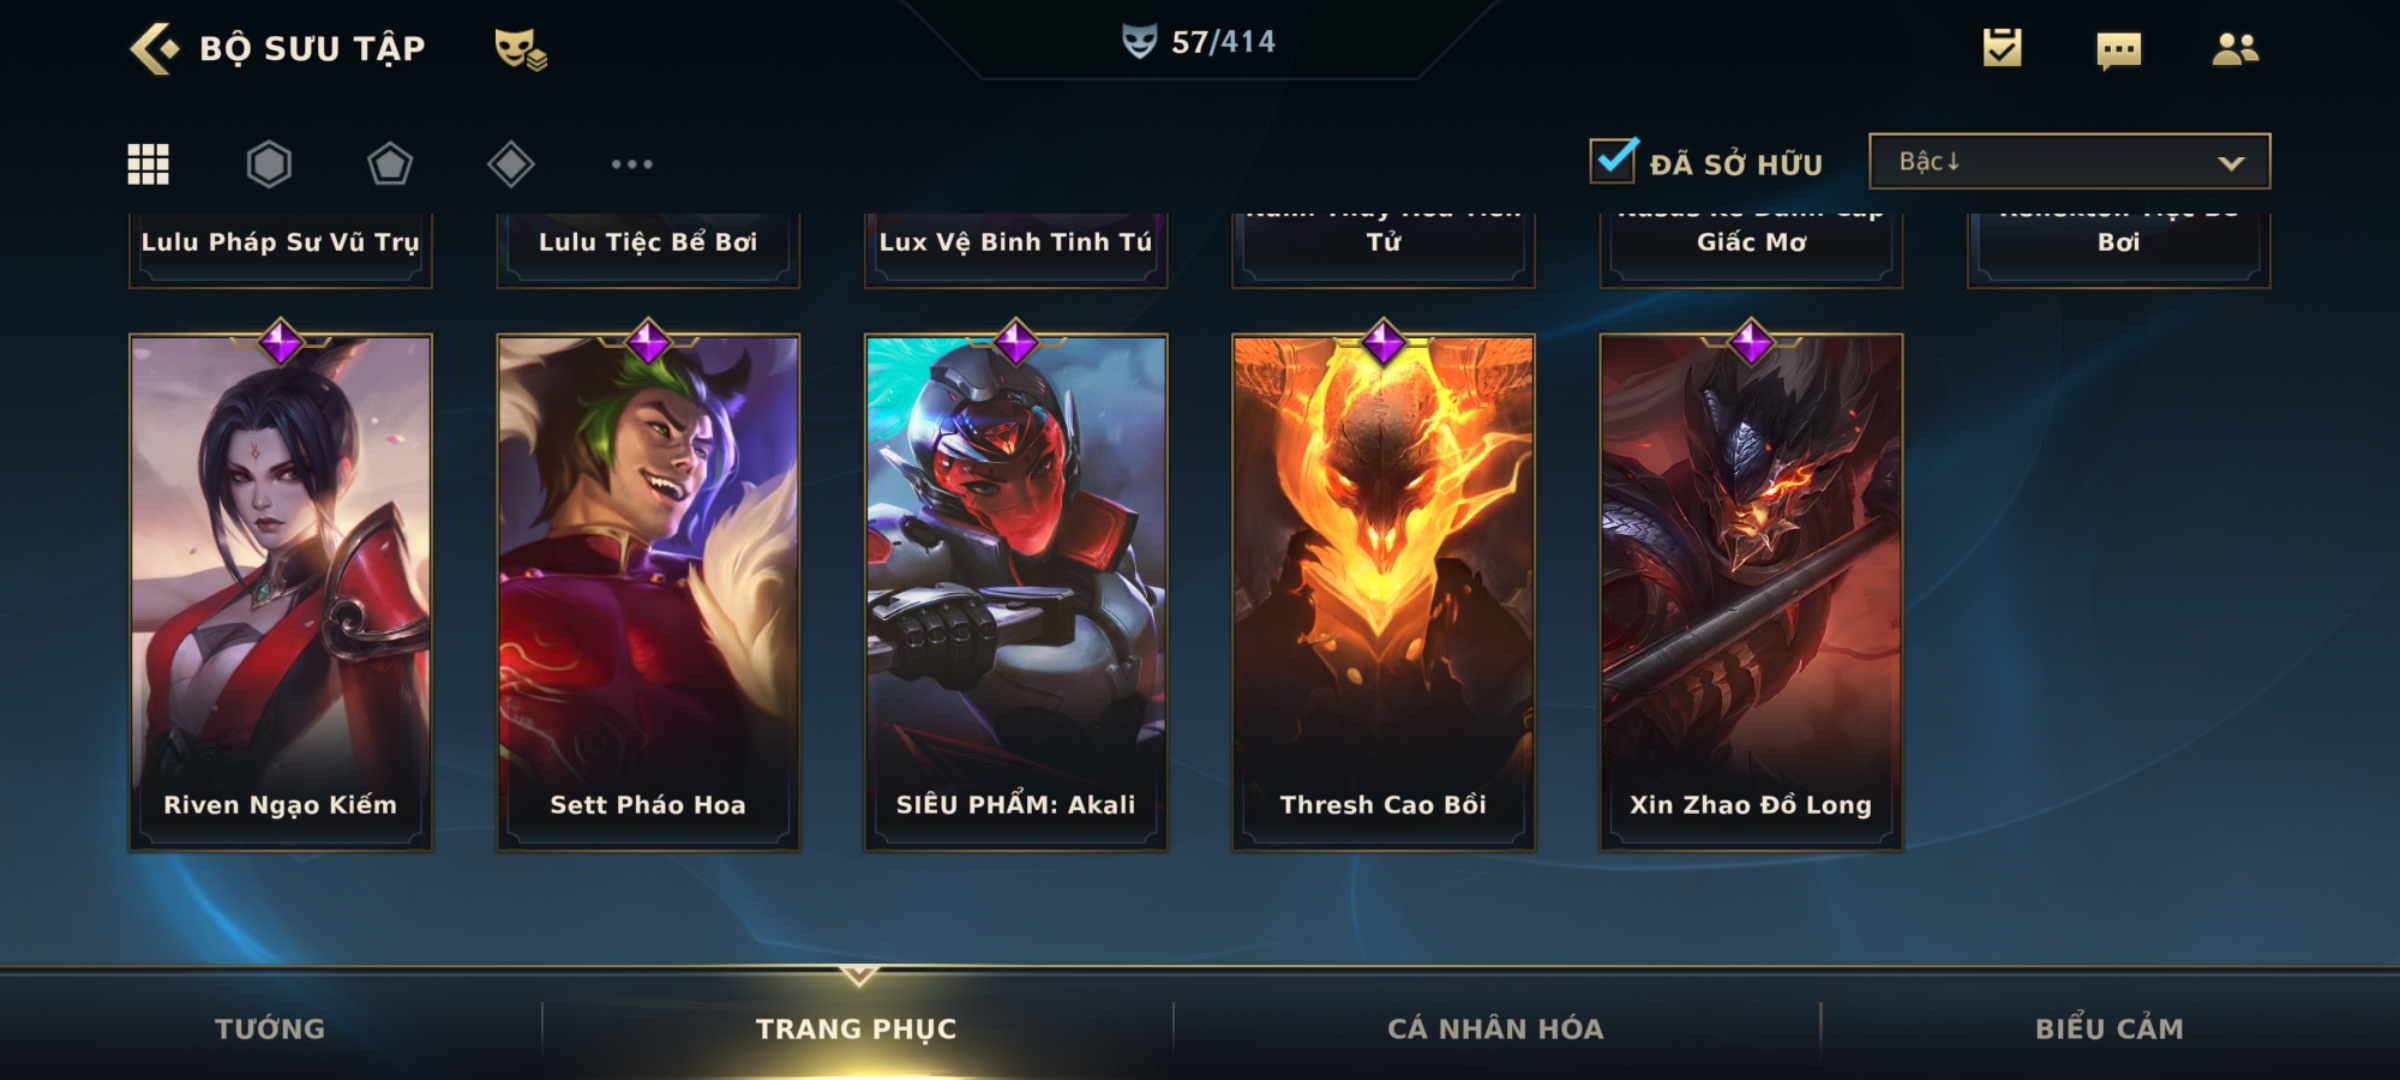Switch to the Tướng tab
The height and width of the screenshot is (1080, 2400).
tap(270, 1028)
